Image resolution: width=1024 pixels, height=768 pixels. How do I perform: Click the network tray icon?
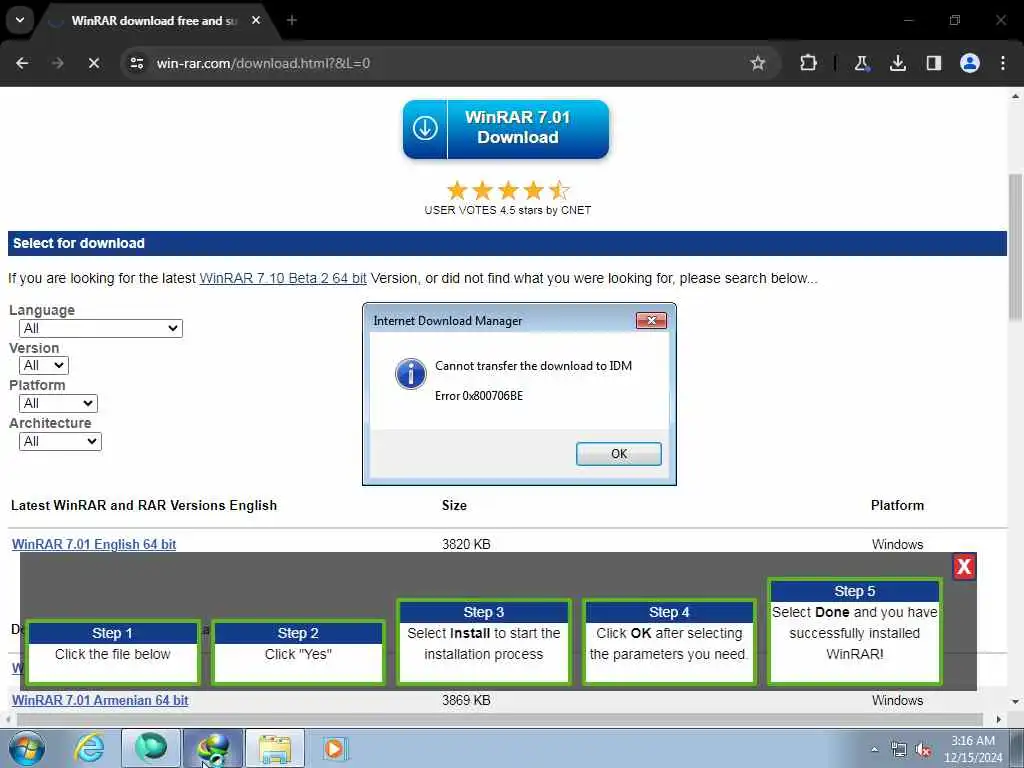pyautogui.click(x=899, y=750)
